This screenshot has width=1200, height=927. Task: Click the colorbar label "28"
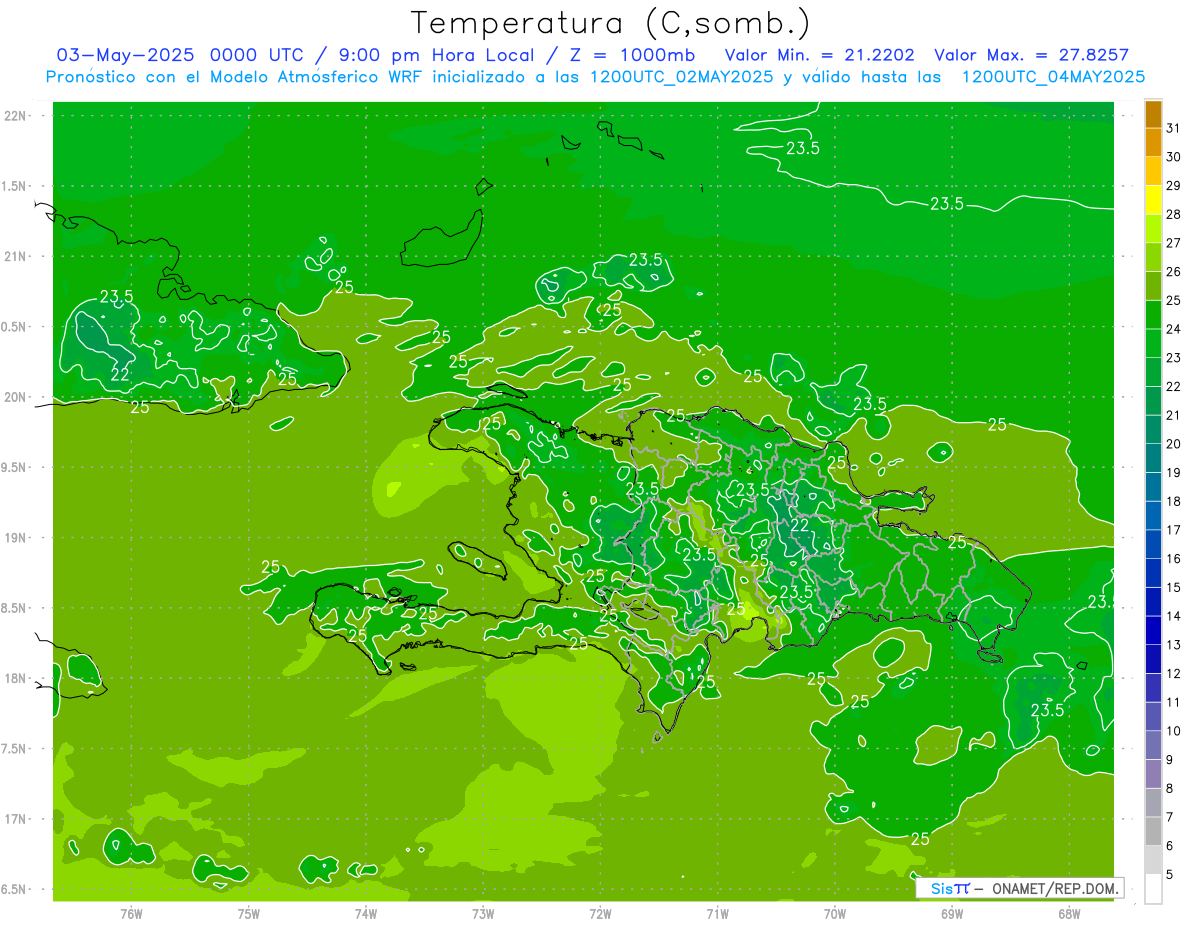point(1174,214)
